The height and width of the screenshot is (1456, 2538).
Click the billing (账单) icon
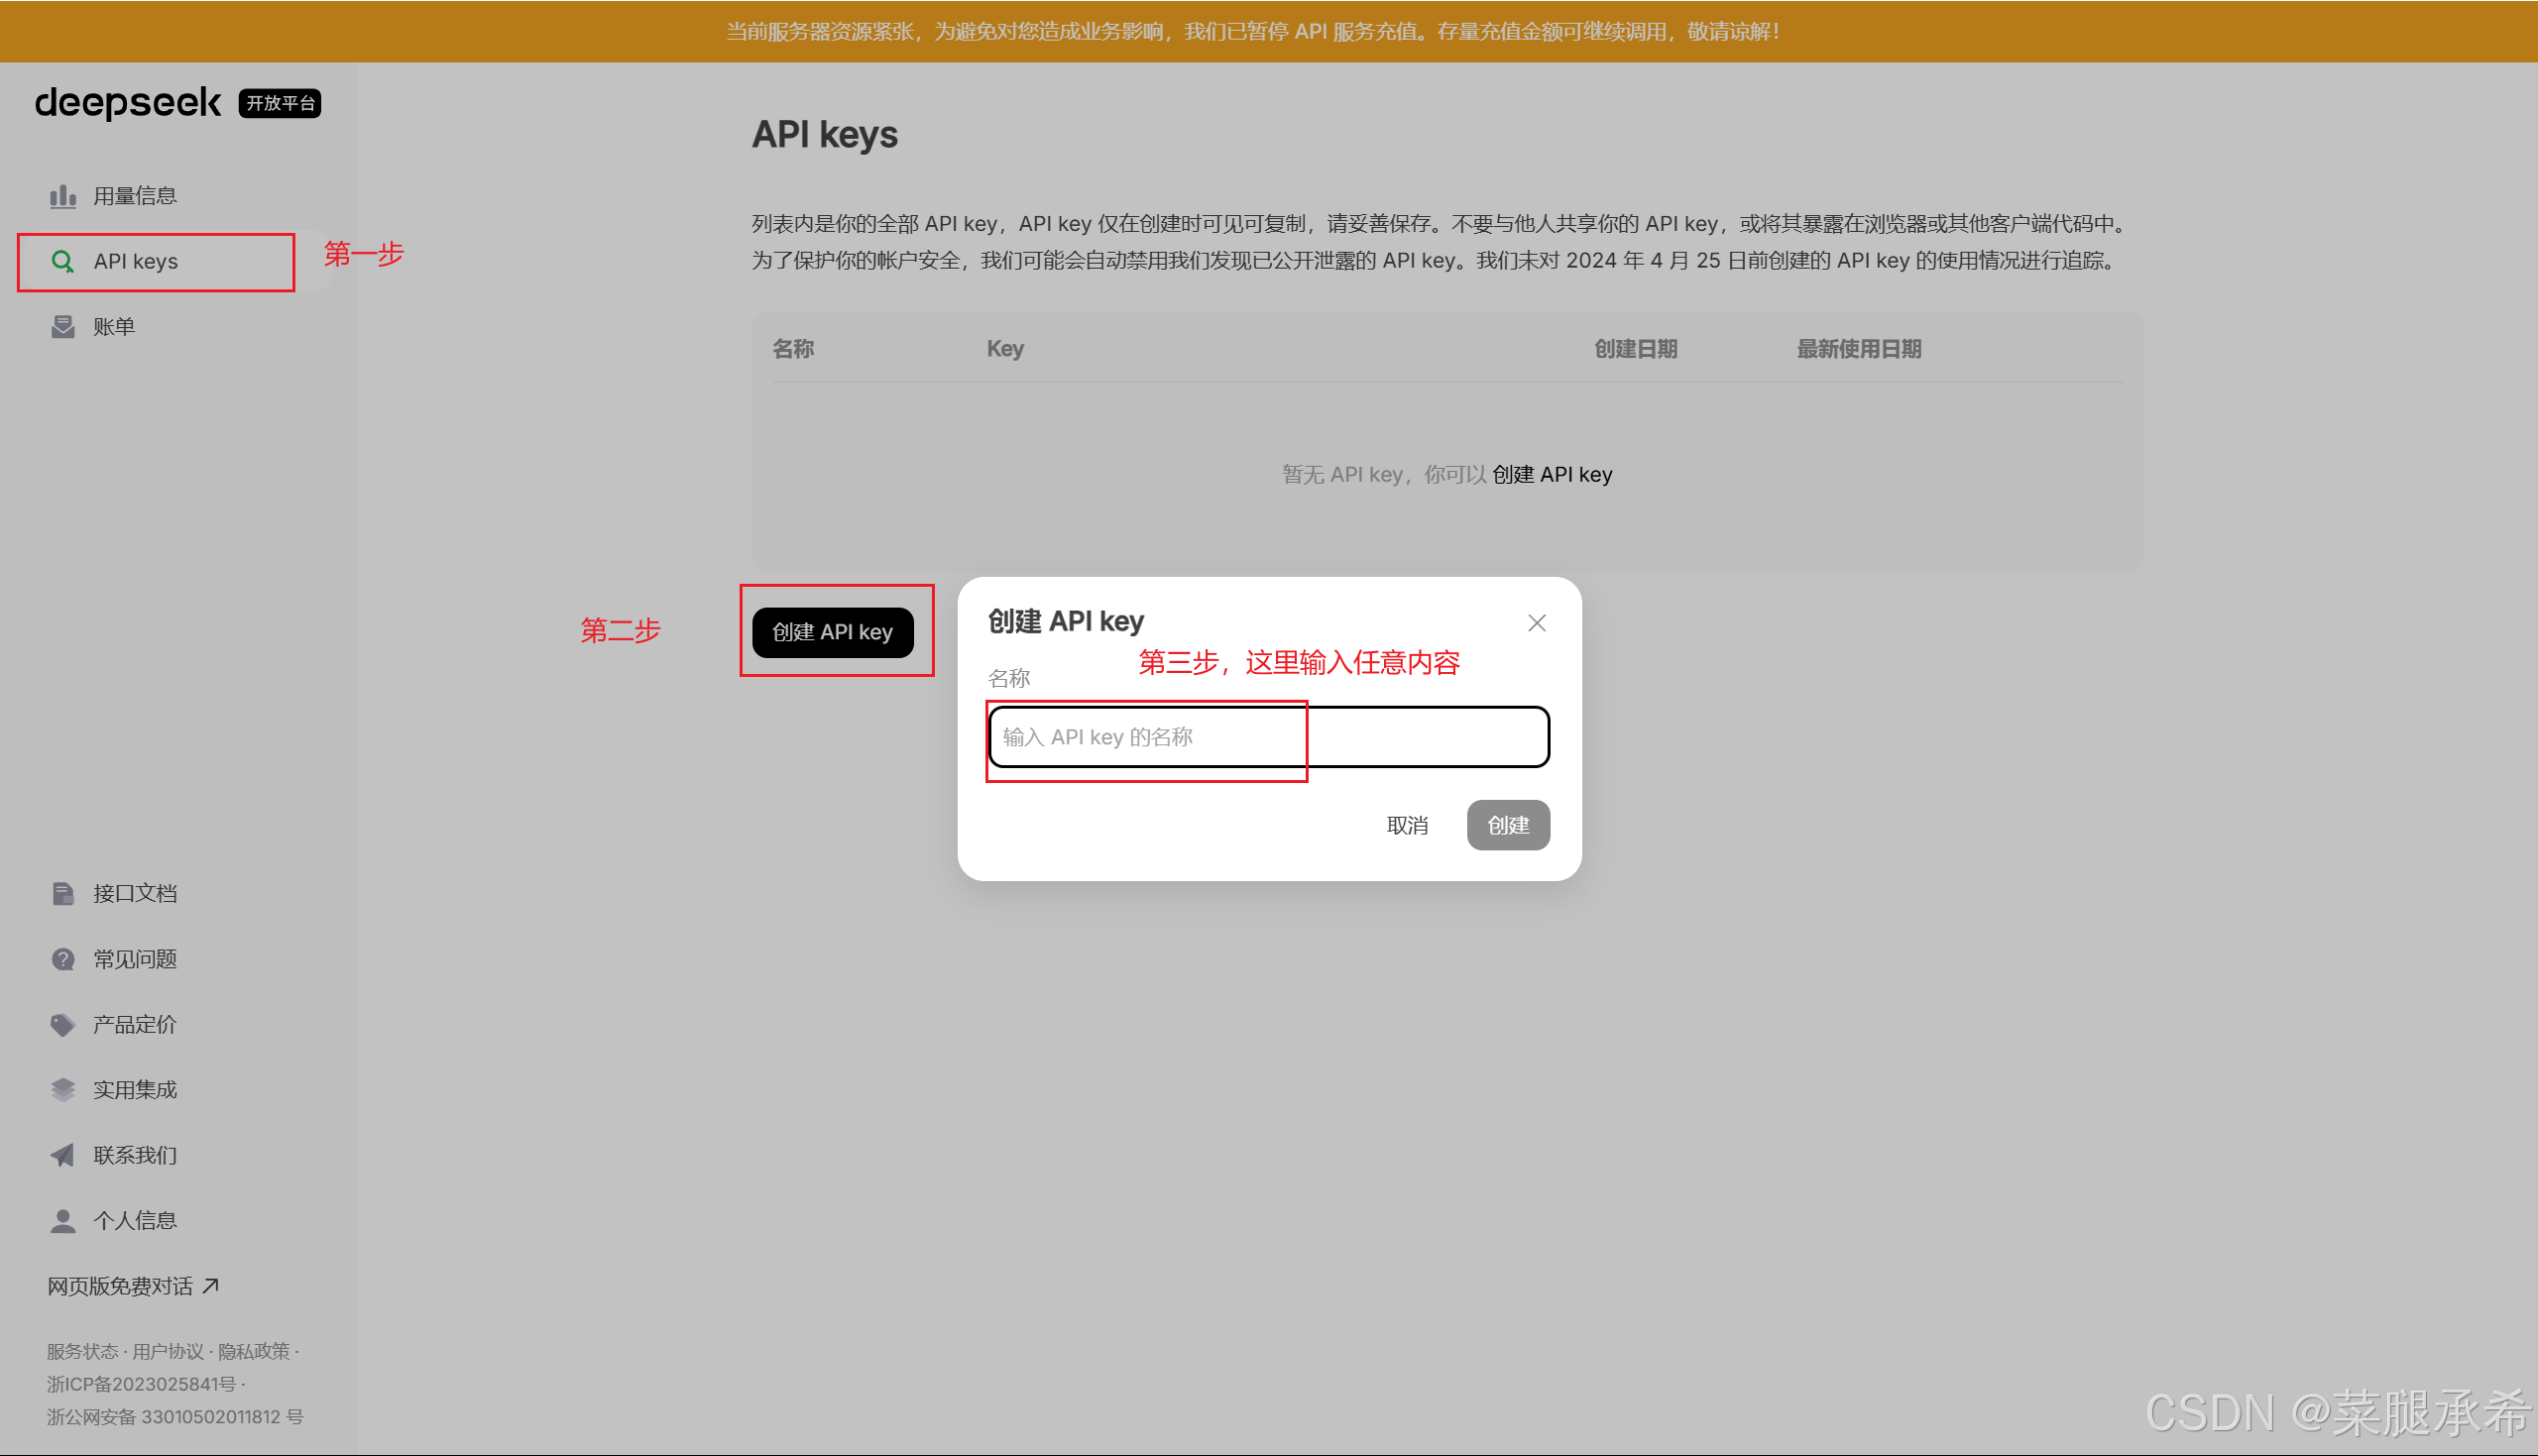63,327
